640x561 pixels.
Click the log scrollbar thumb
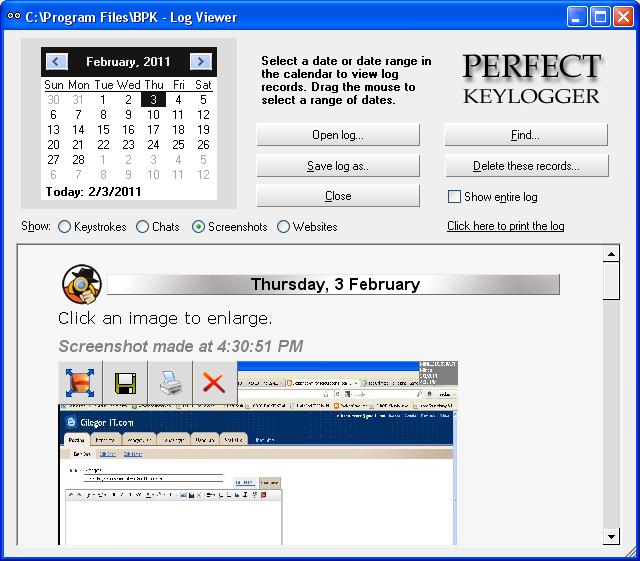[611, 281]
